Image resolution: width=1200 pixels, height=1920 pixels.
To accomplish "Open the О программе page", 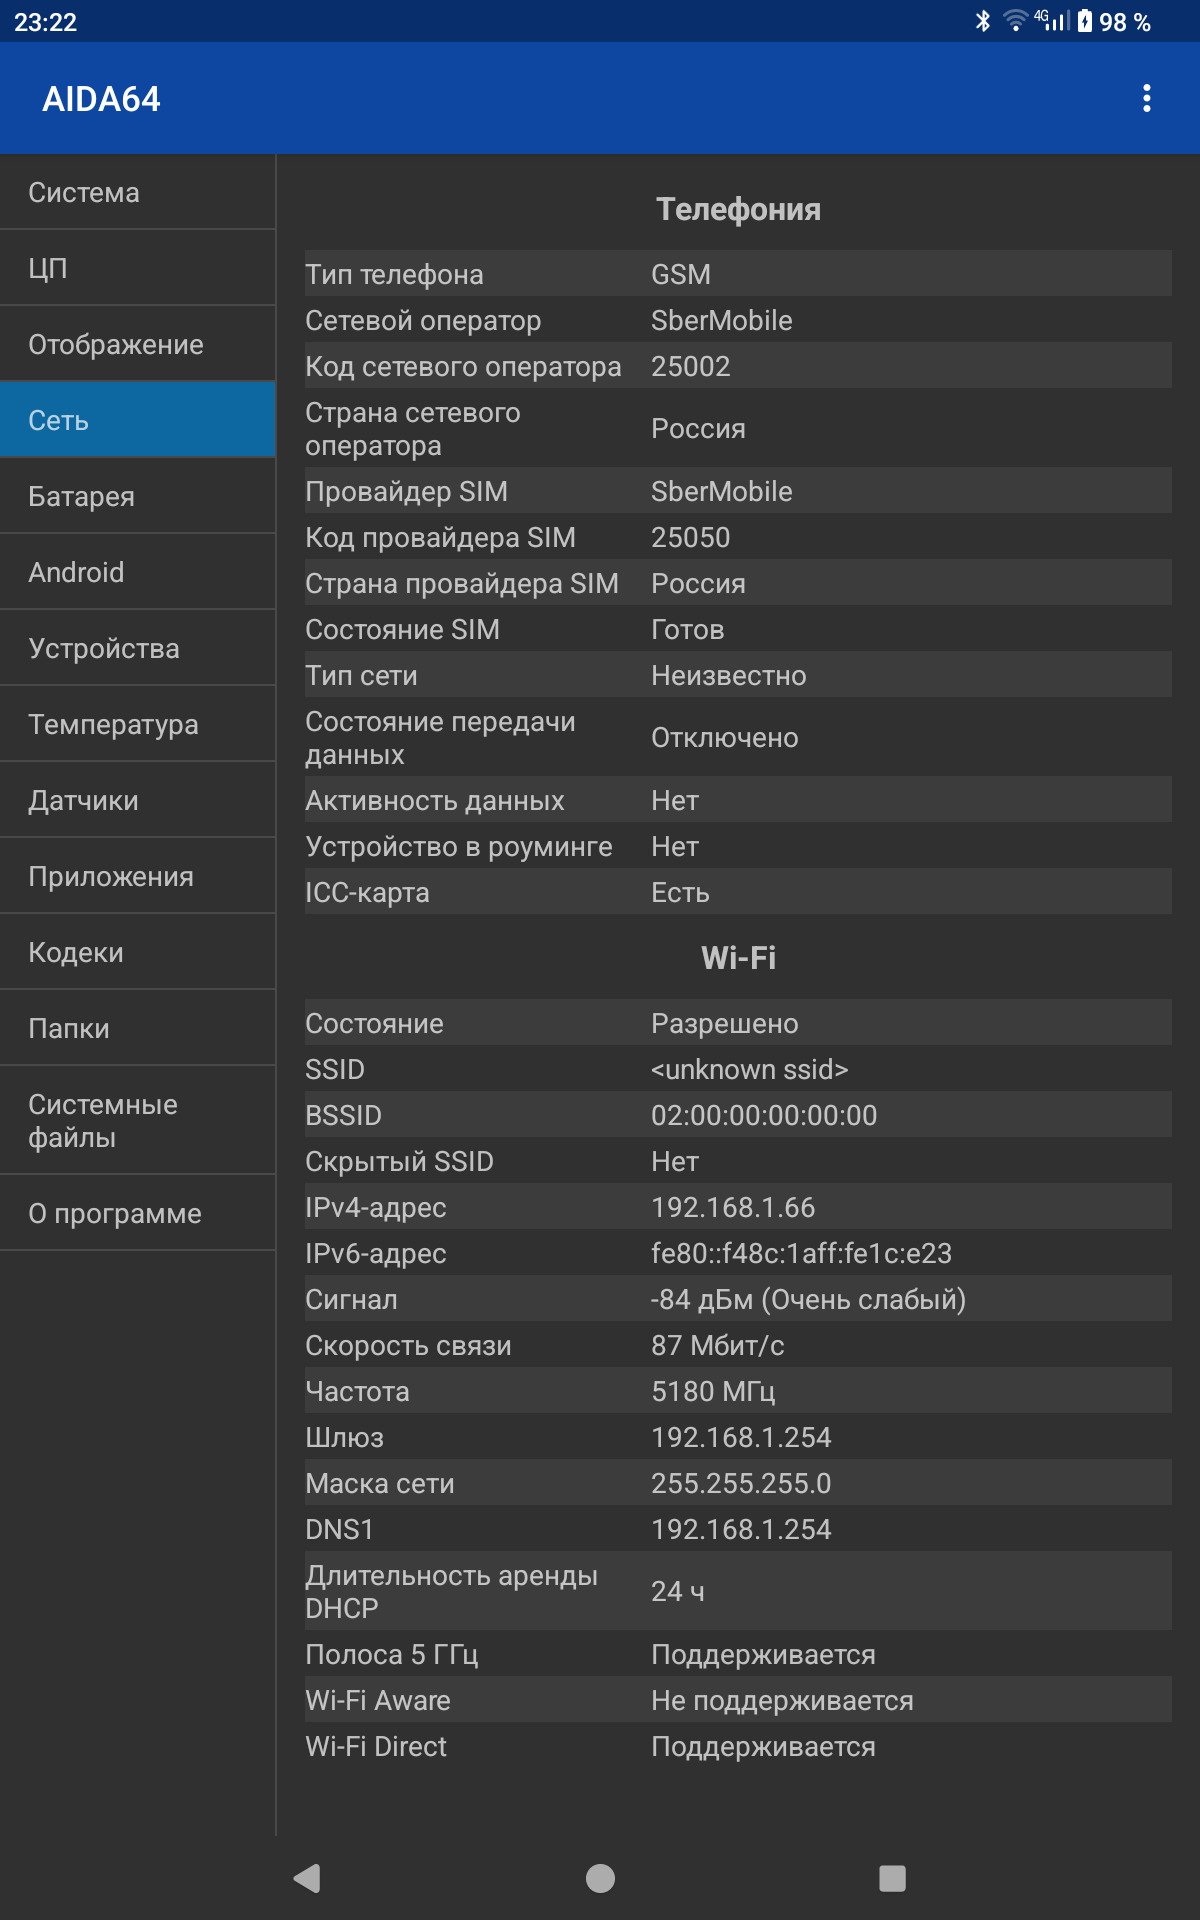I will [x=138, y=1213].
